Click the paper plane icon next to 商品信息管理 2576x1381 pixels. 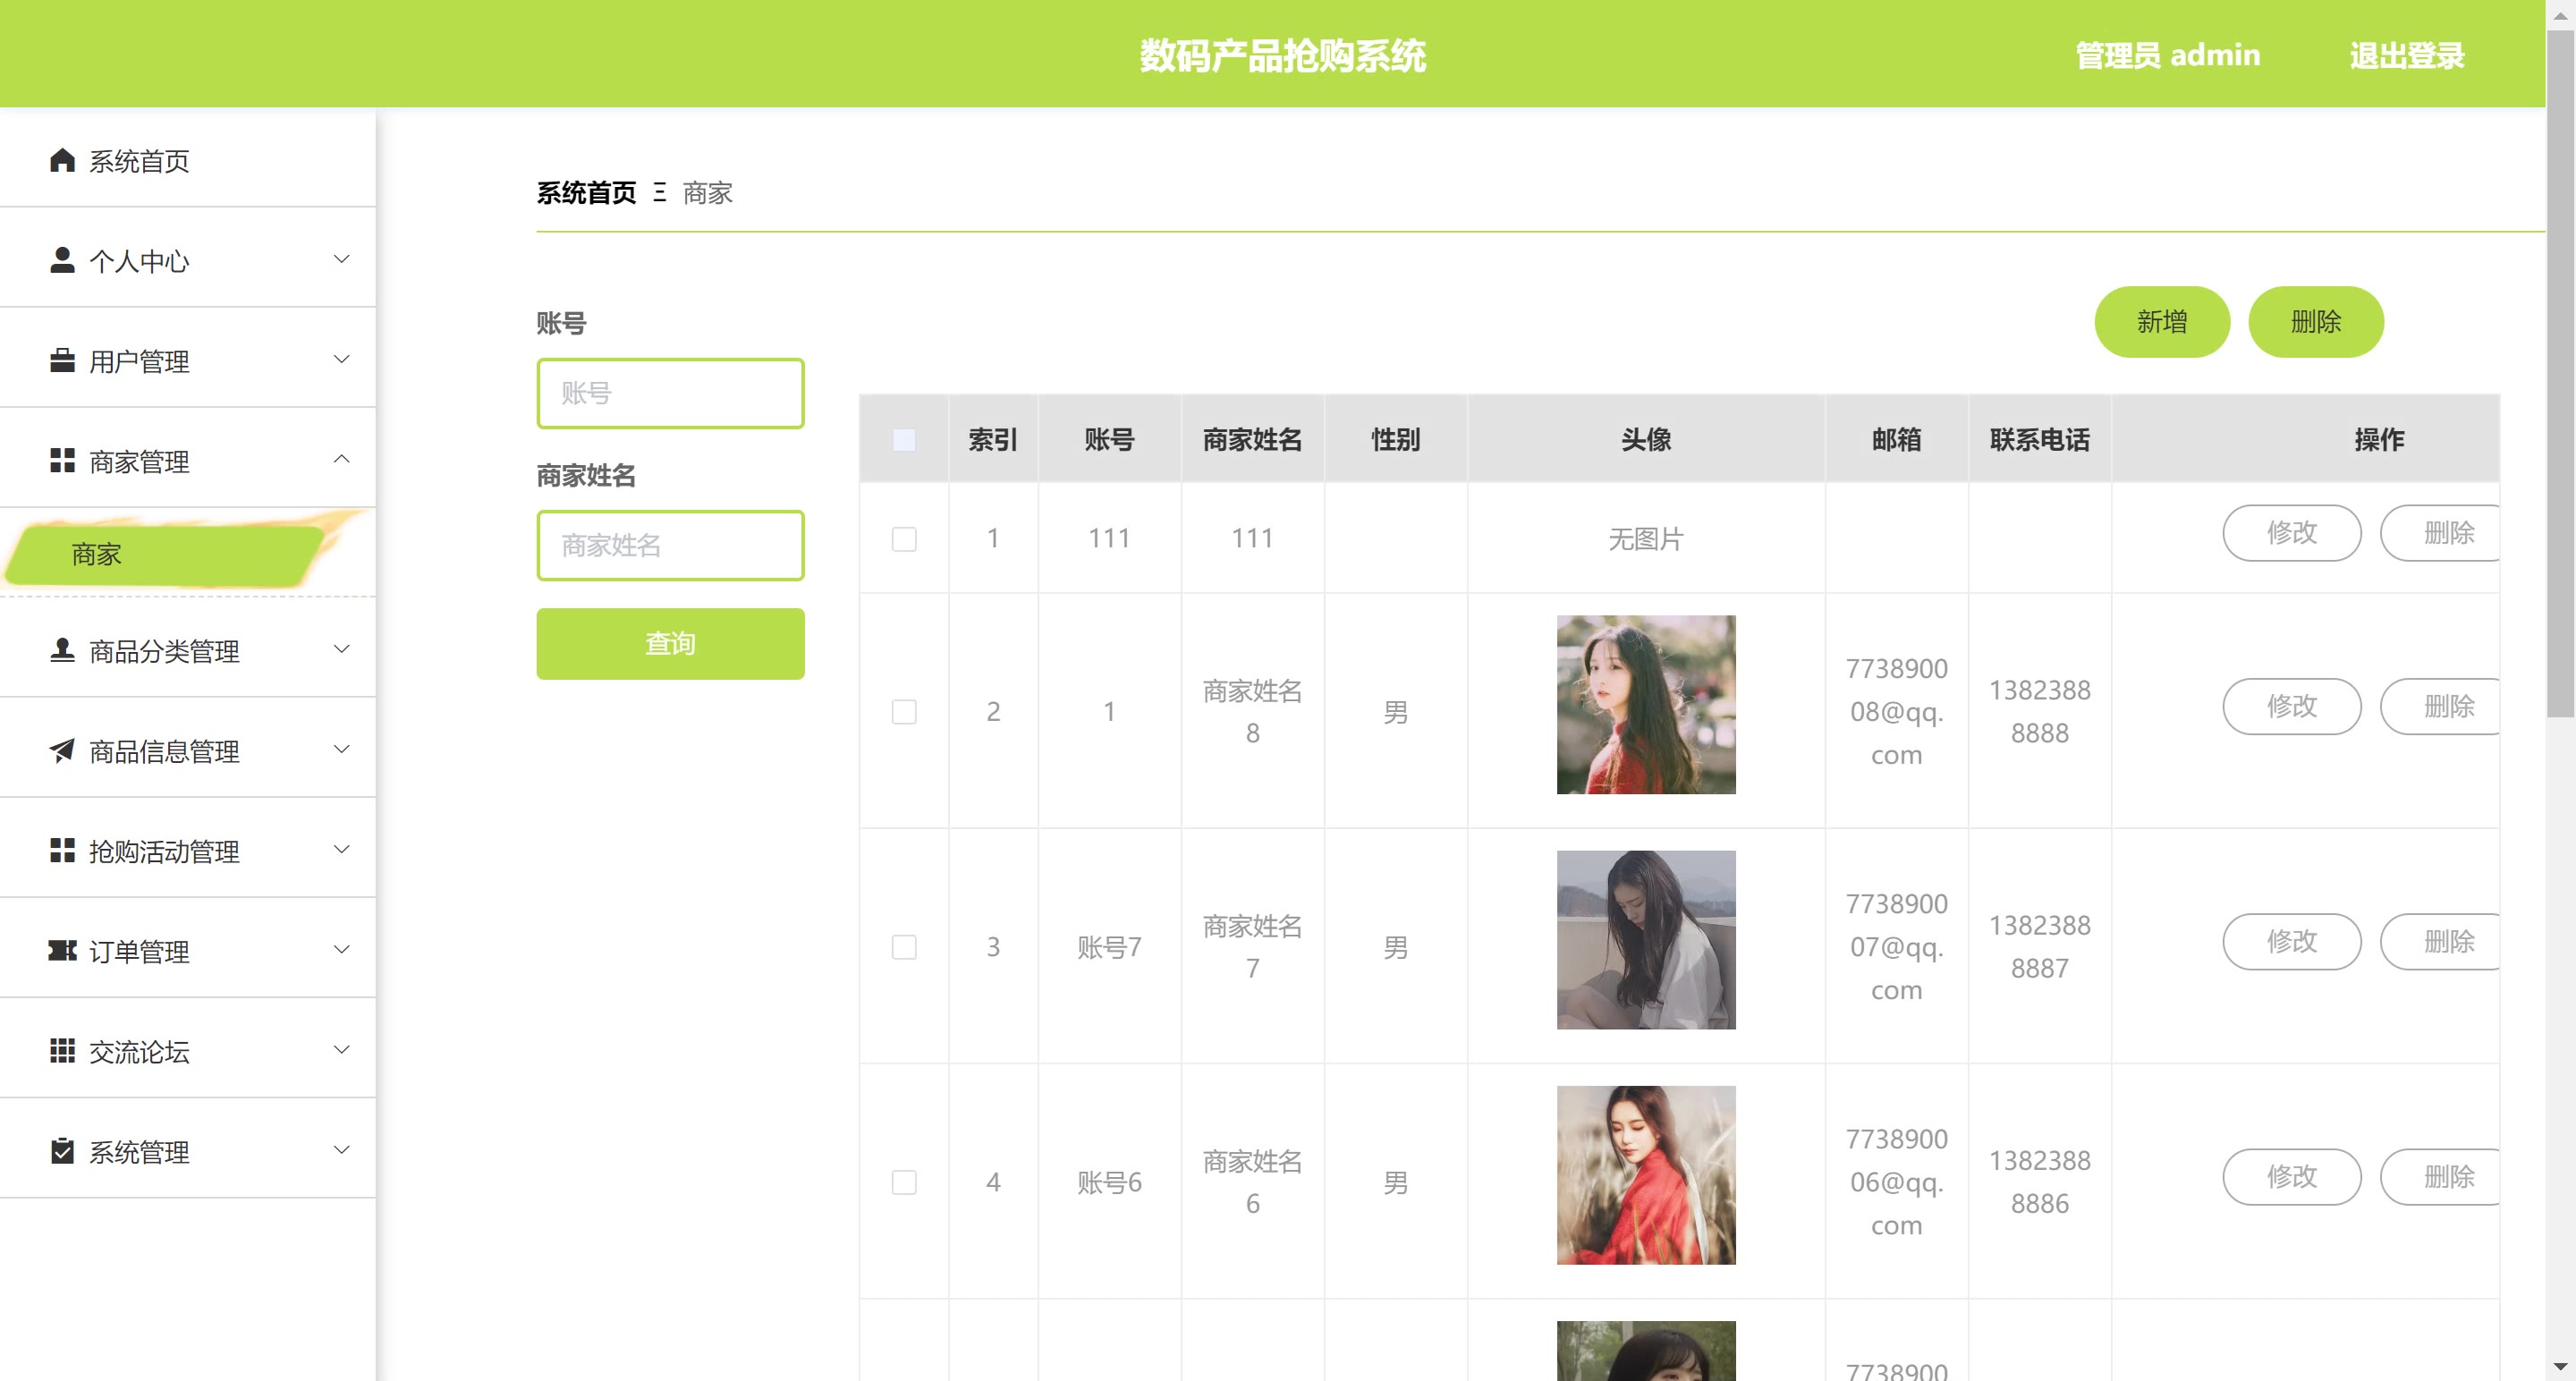point(62,750)
